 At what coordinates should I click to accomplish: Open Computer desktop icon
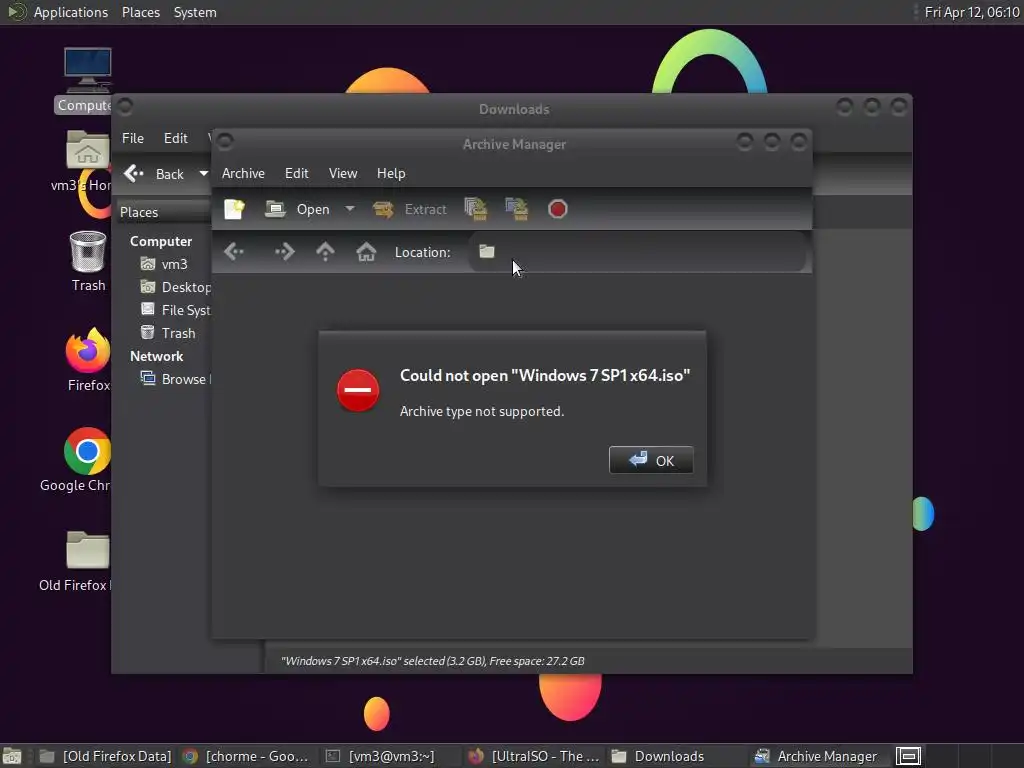84,80
